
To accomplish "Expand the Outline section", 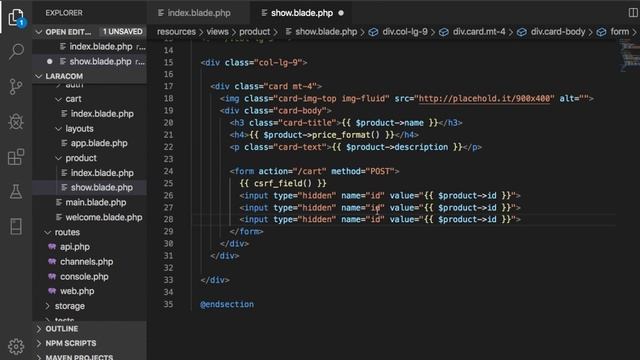I will (x=39, y=329).
